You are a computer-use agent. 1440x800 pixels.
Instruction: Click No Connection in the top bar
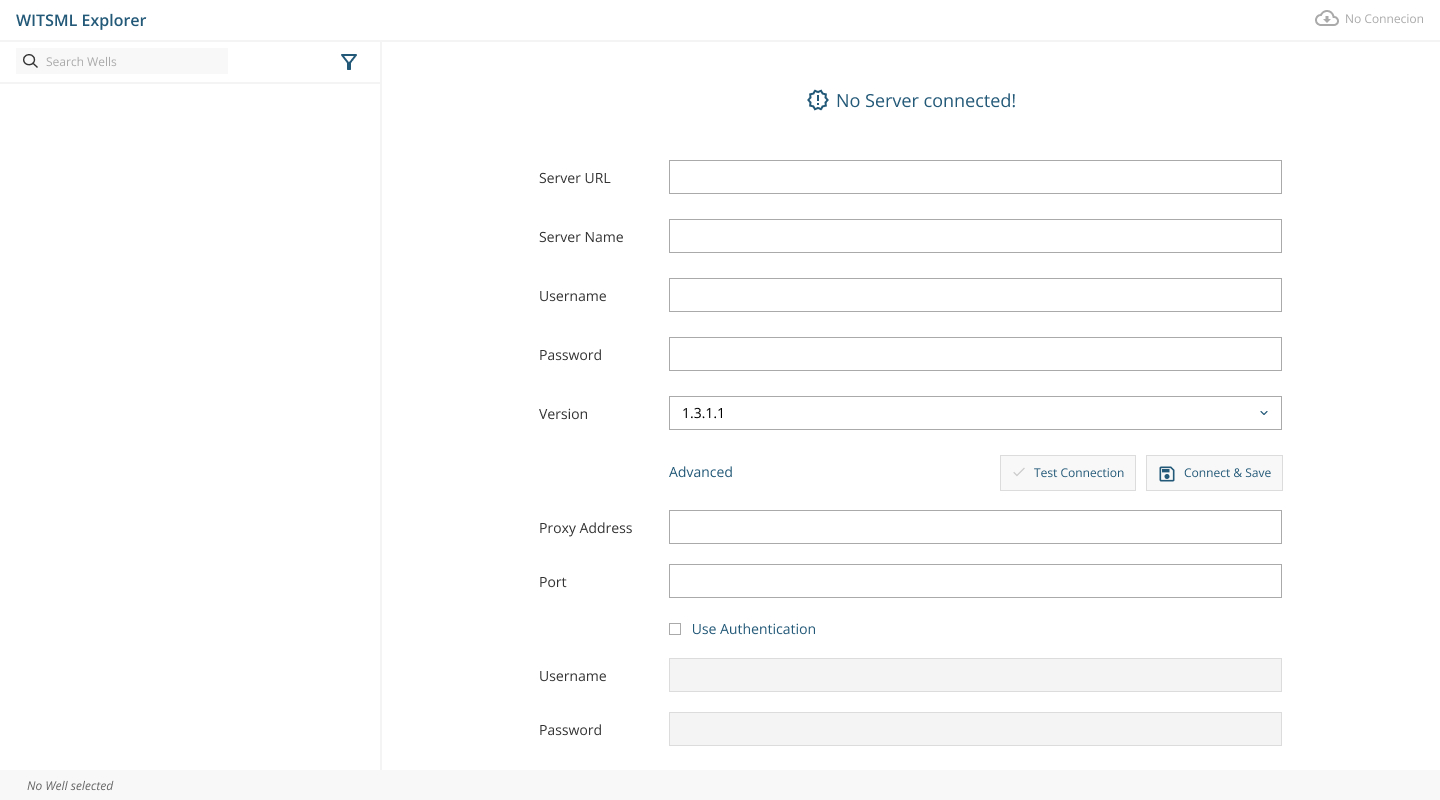1383,18
